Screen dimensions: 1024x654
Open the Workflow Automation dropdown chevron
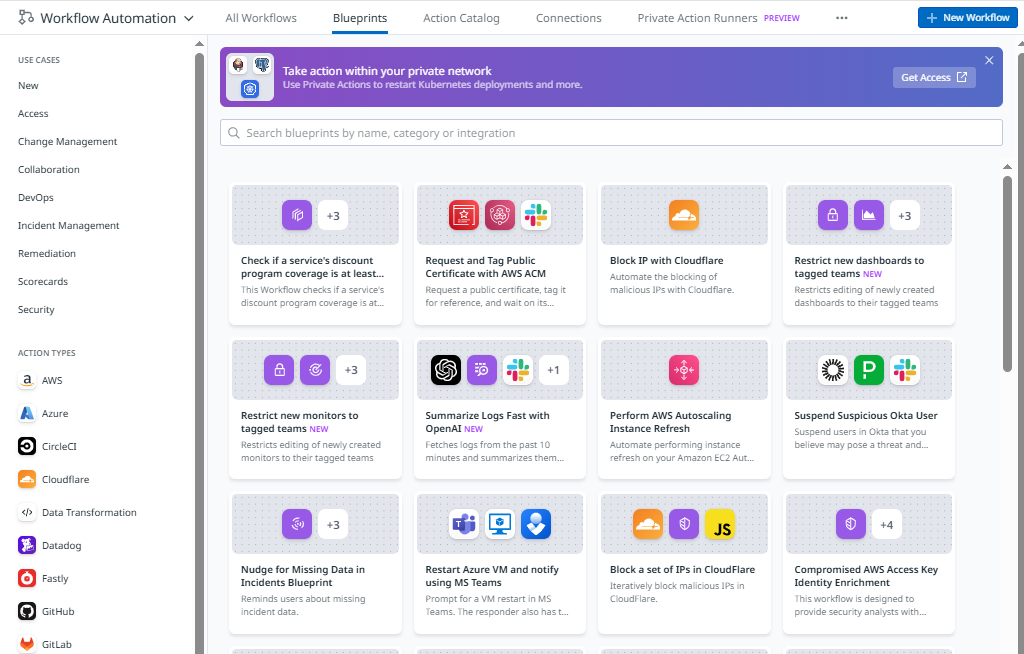pos(189,18)
